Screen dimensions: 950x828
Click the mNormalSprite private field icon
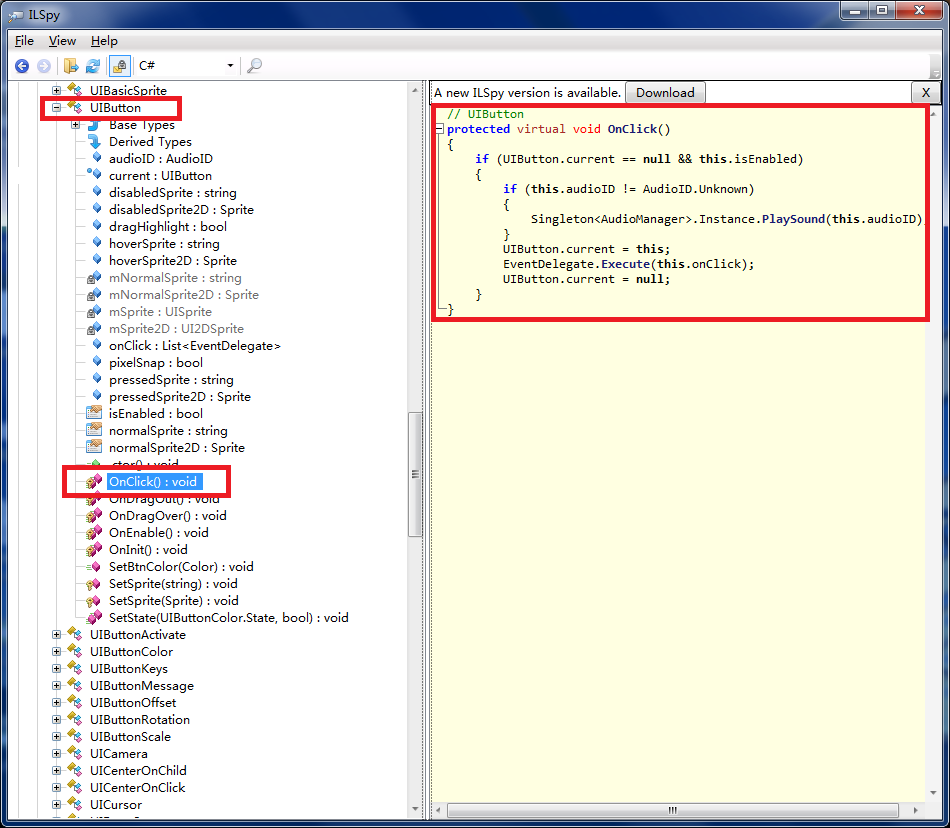(94, 278)
